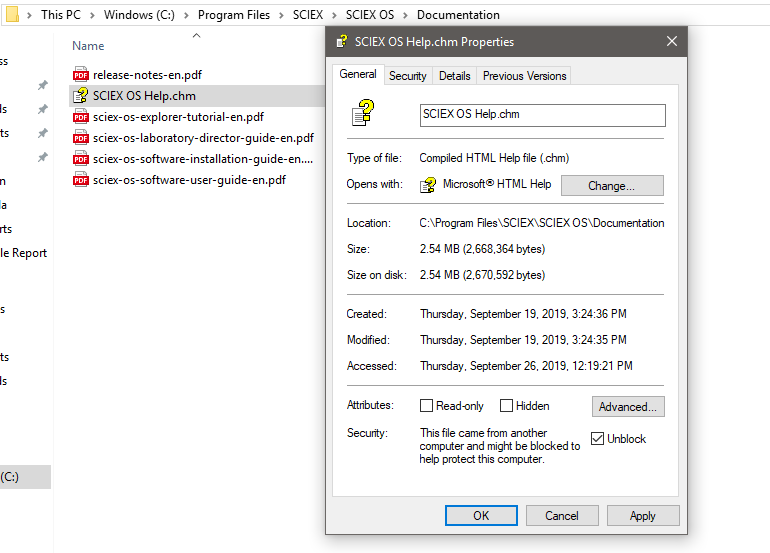Click the Location path text in Properties
The image size is (770, 553).
(542, 223)
